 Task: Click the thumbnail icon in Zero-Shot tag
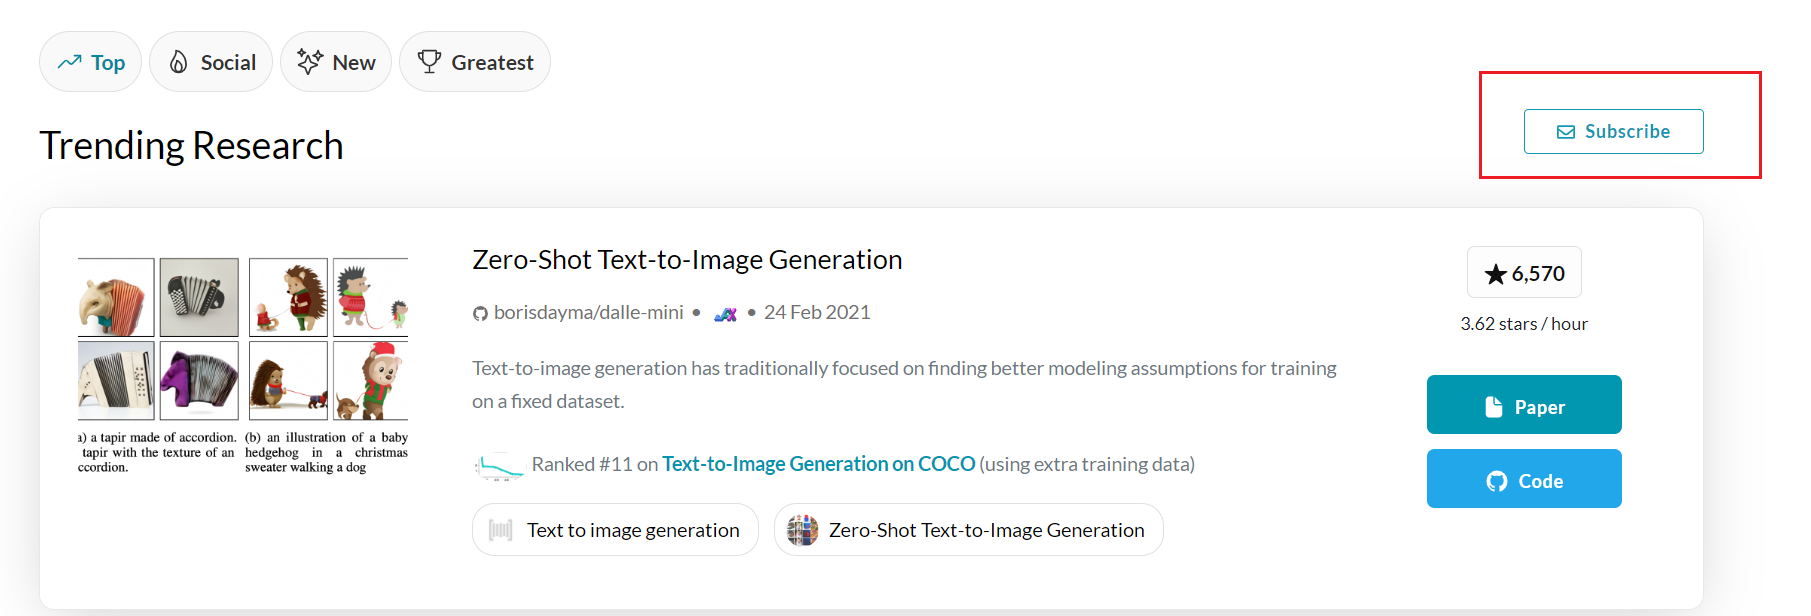click(x=802, y=530)
